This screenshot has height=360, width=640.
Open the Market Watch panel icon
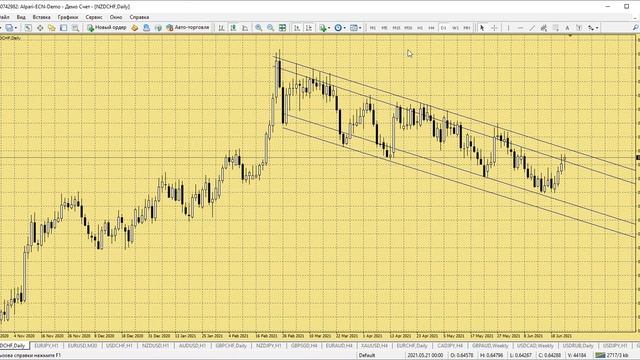(28, 28)
